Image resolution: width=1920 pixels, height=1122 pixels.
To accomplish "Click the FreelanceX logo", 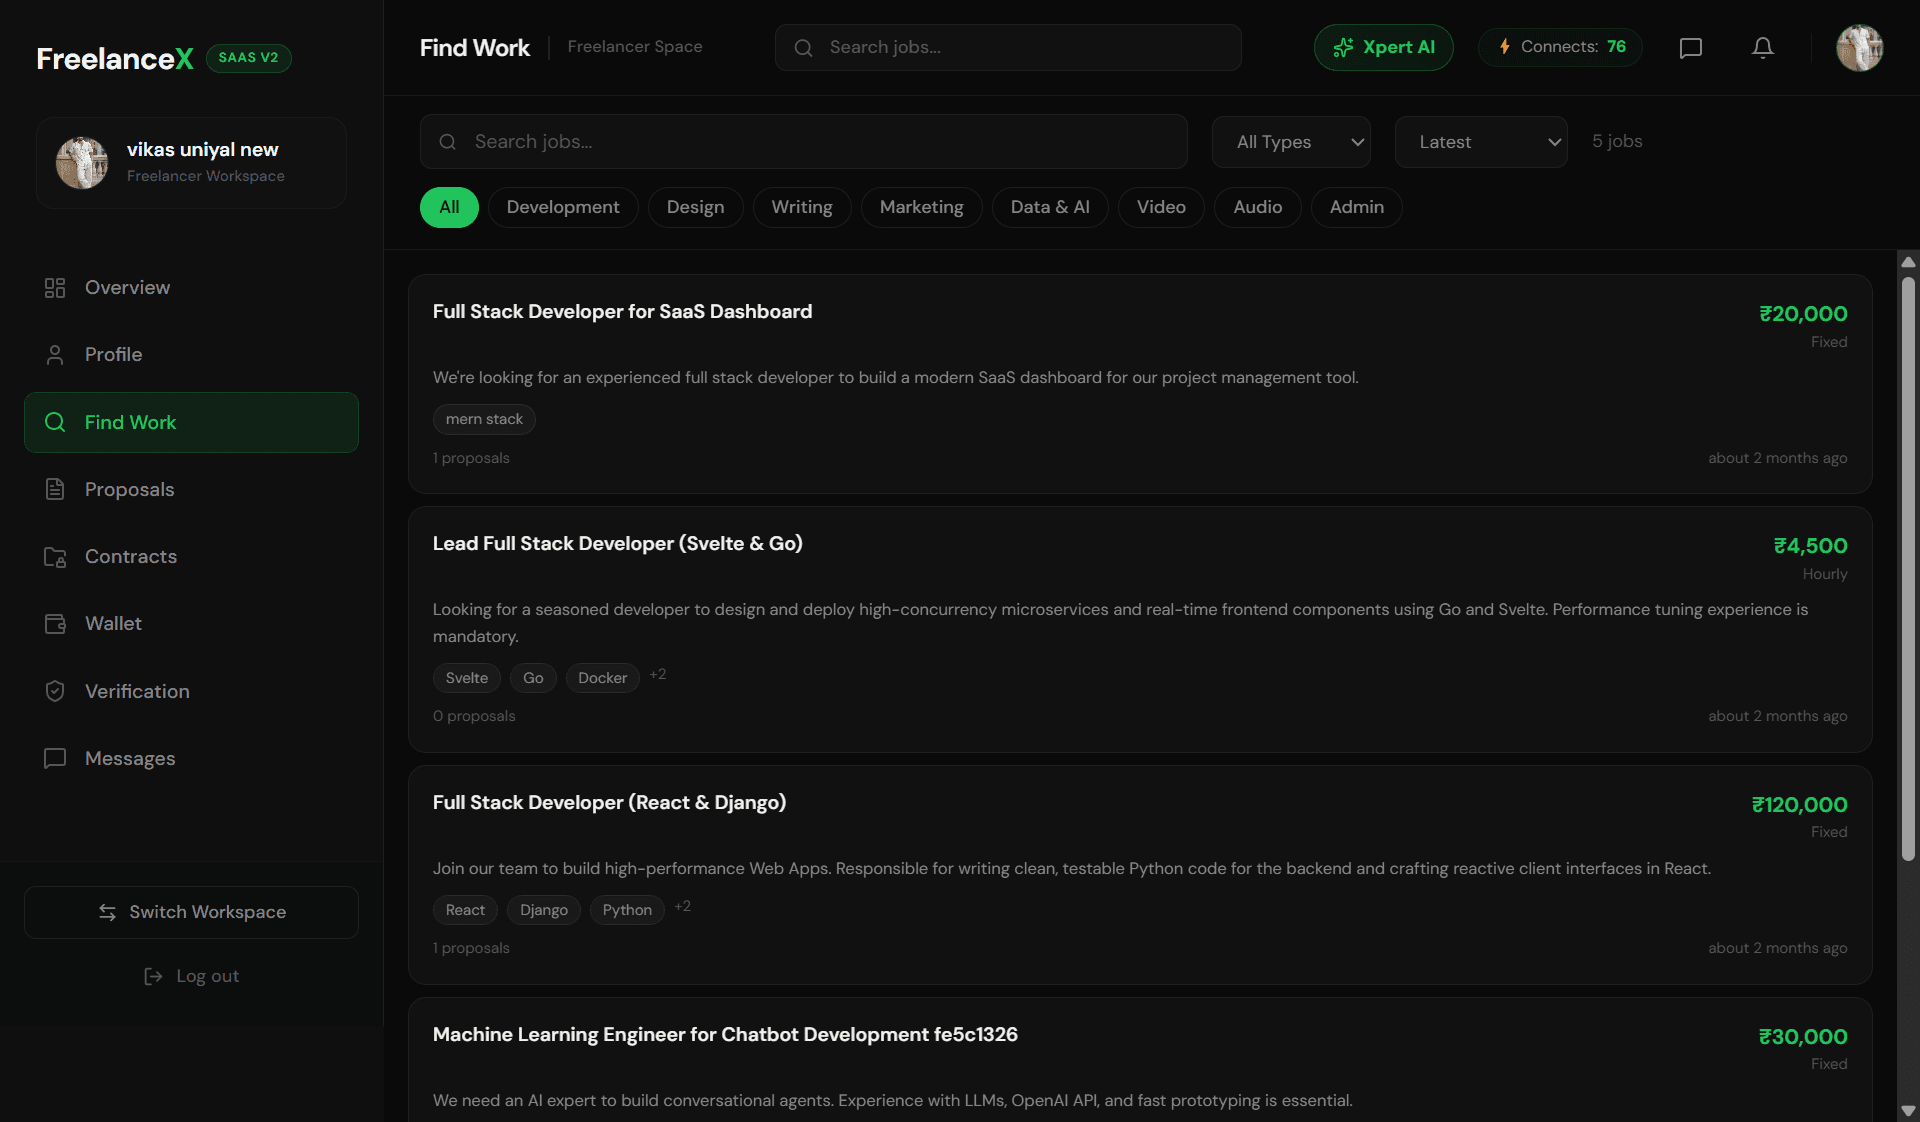I will 115,58.
